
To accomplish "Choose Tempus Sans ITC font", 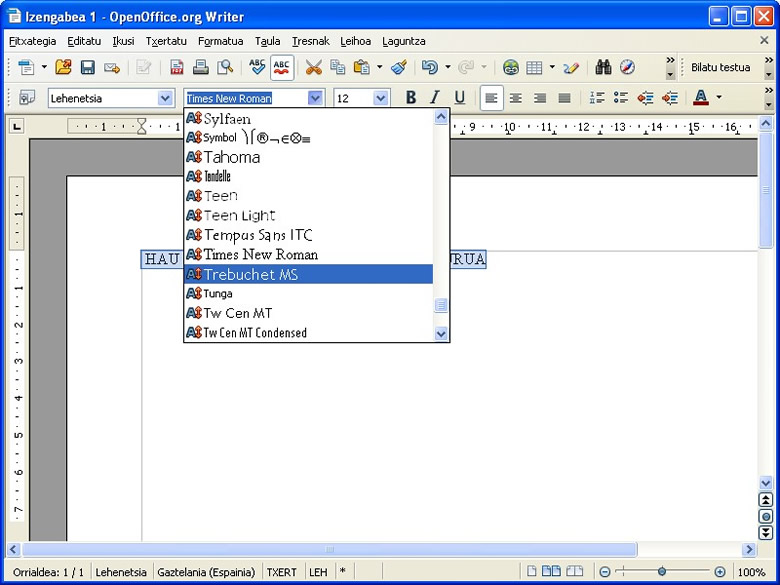I will [x=308, y=235].
